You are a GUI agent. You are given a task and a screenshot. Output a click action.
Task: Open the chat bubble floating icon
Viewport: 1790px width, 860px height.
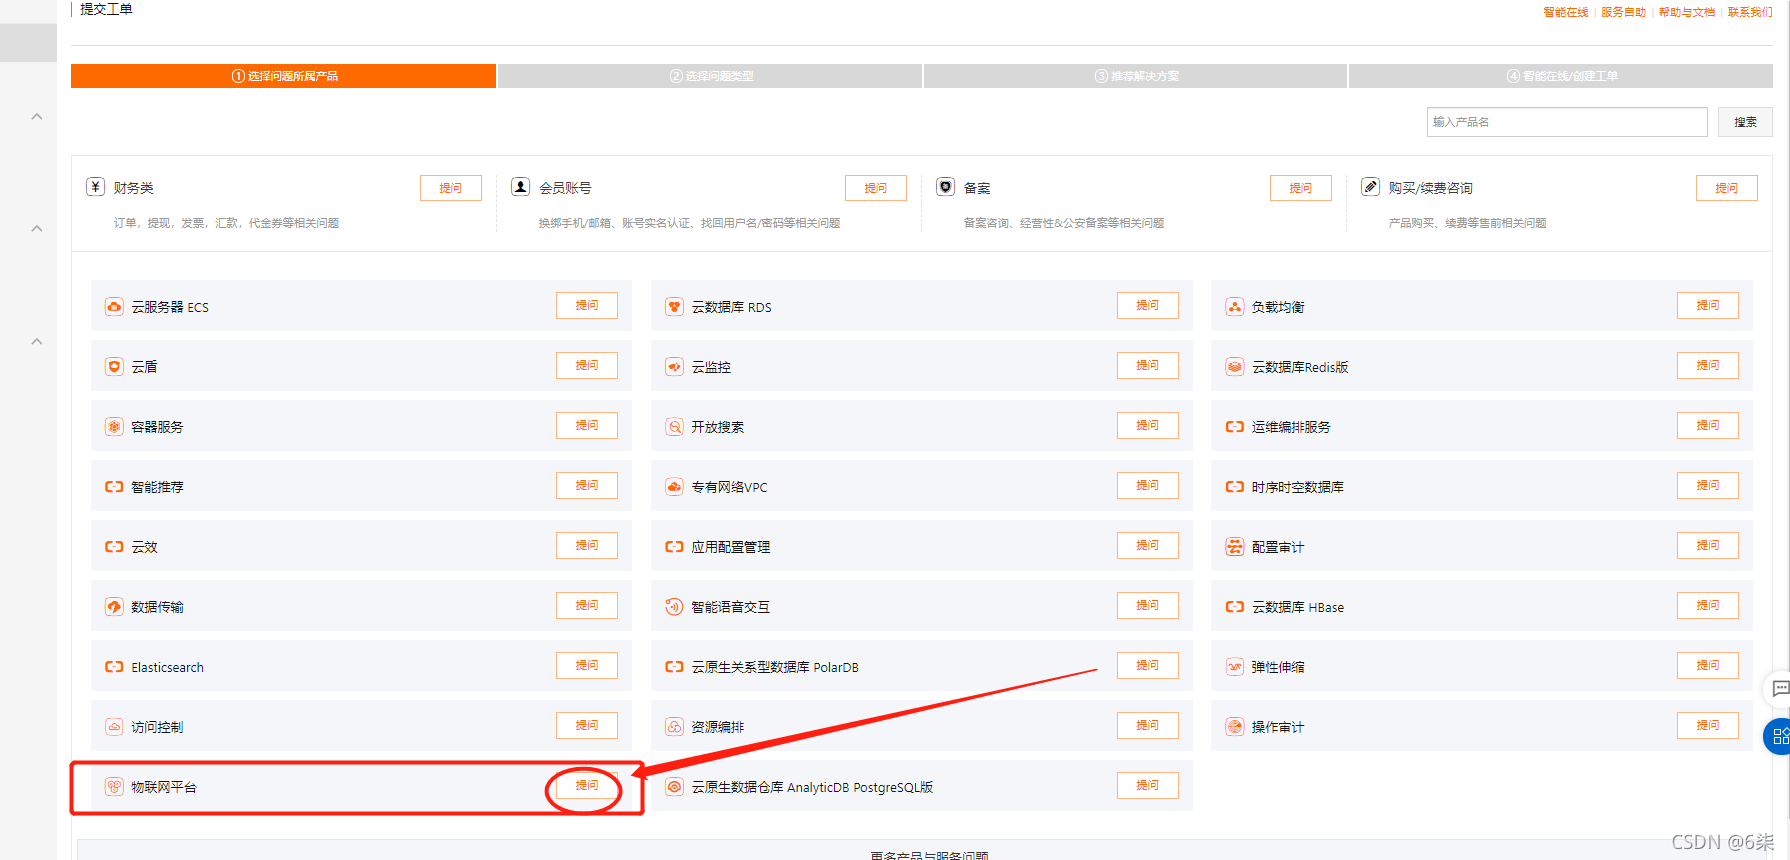click(1779, 688)
